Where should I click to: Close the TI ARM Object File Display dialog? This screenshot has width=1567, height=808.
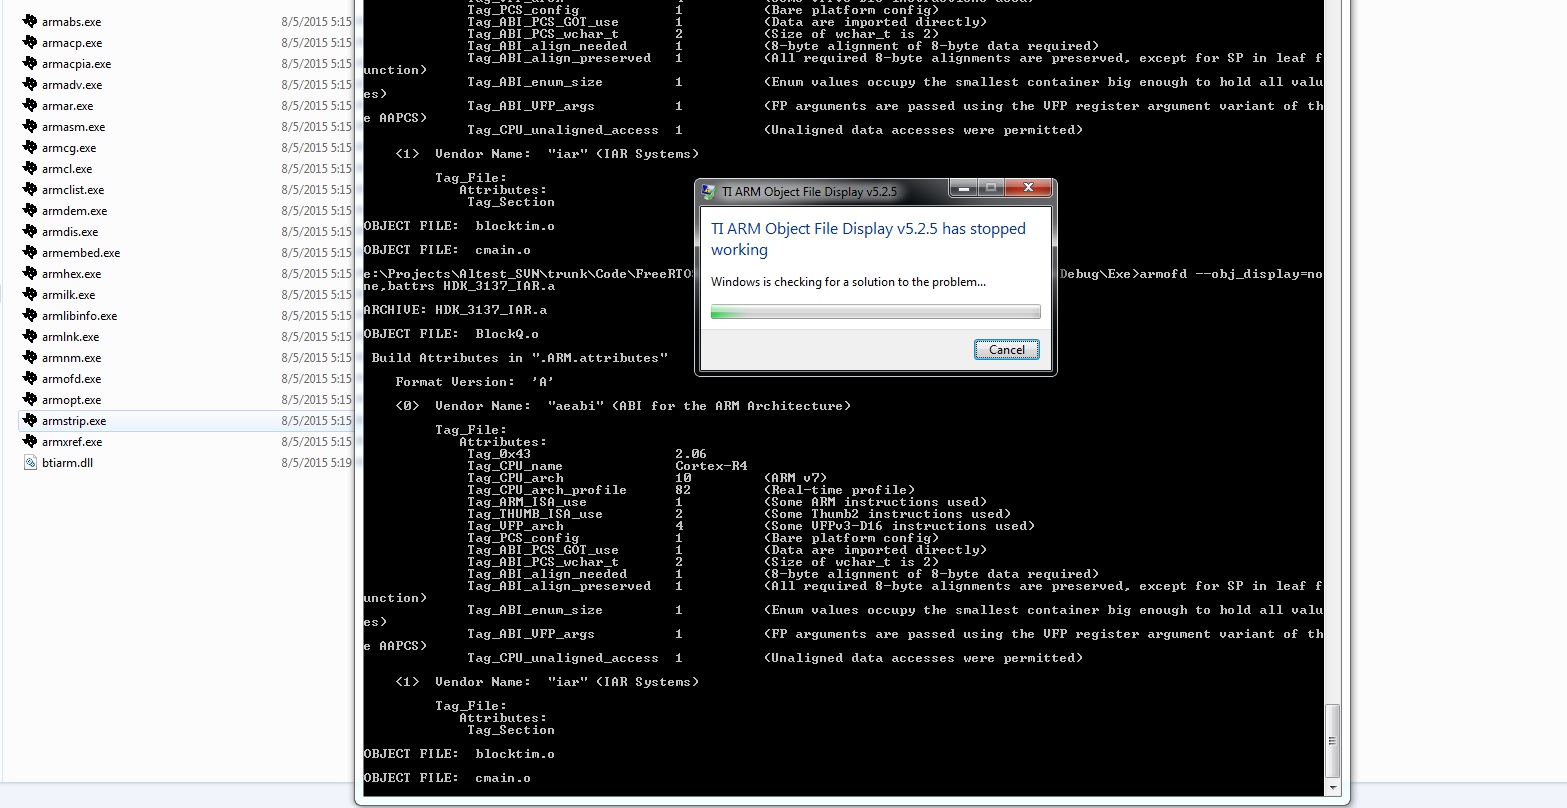coord(1027,188)
